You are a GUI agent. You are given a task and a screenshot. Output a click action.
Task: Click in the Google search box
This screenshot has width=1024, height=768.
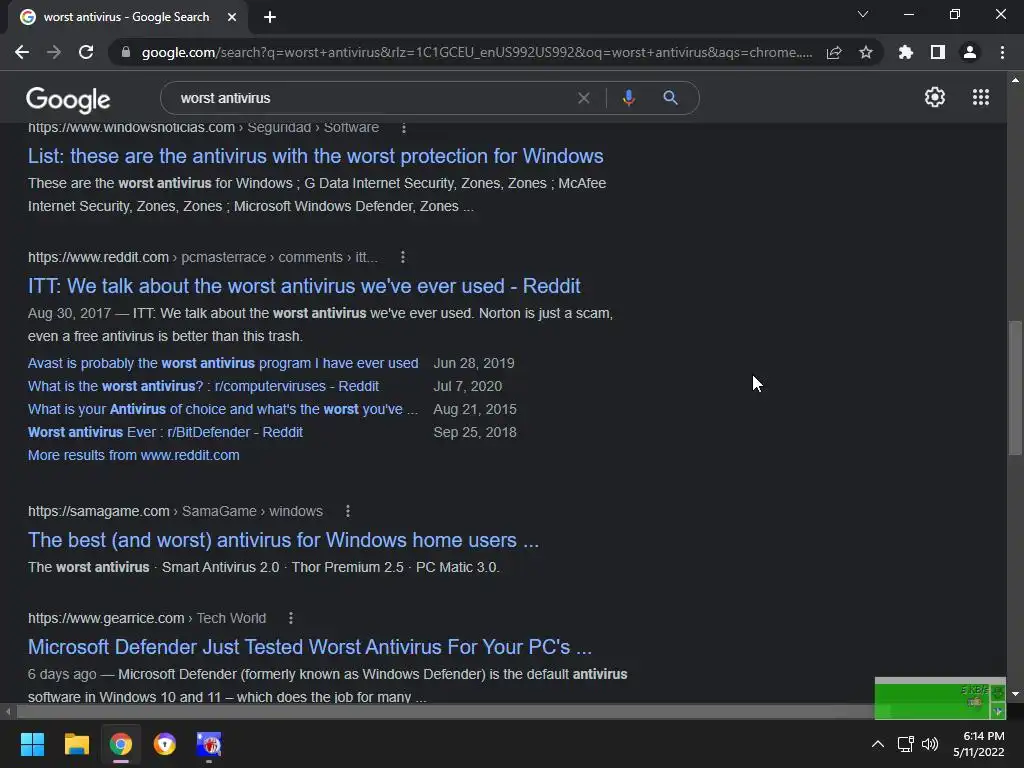(372, 98)
